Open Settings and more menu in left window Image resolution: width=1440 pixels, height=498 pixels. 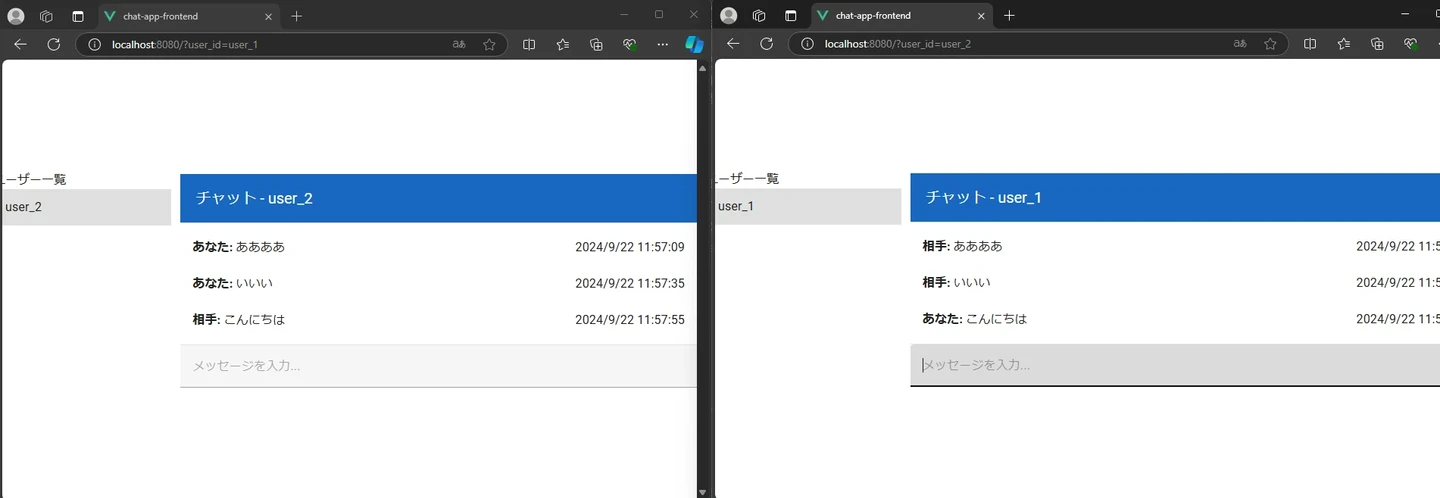click(663, 44)
